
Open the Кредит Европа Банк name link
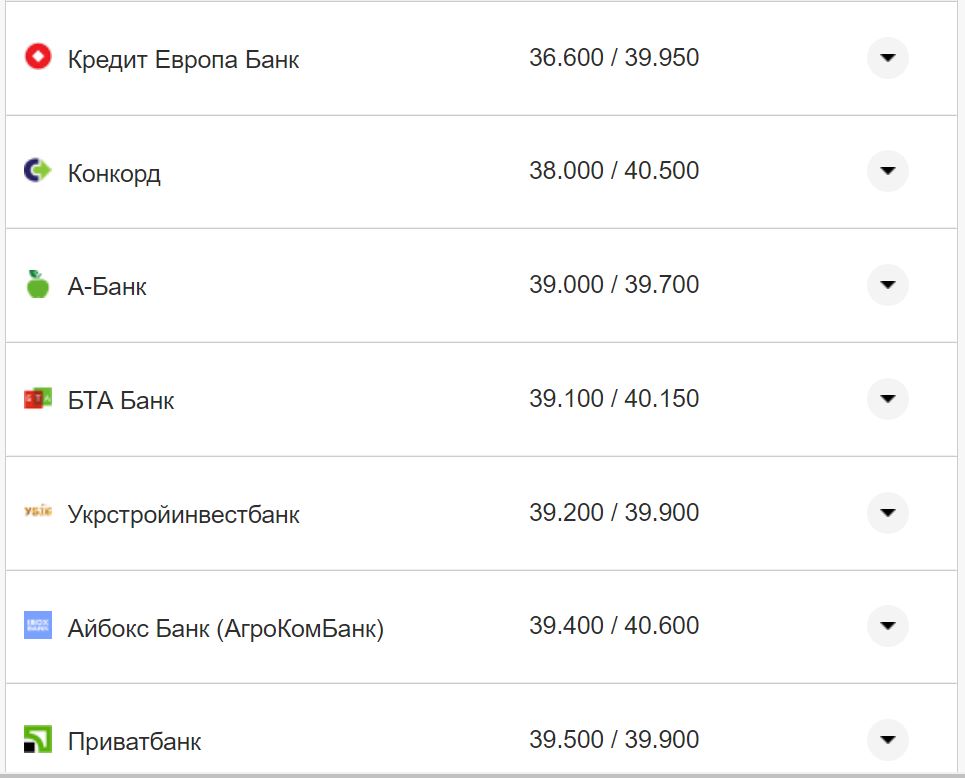183,59
